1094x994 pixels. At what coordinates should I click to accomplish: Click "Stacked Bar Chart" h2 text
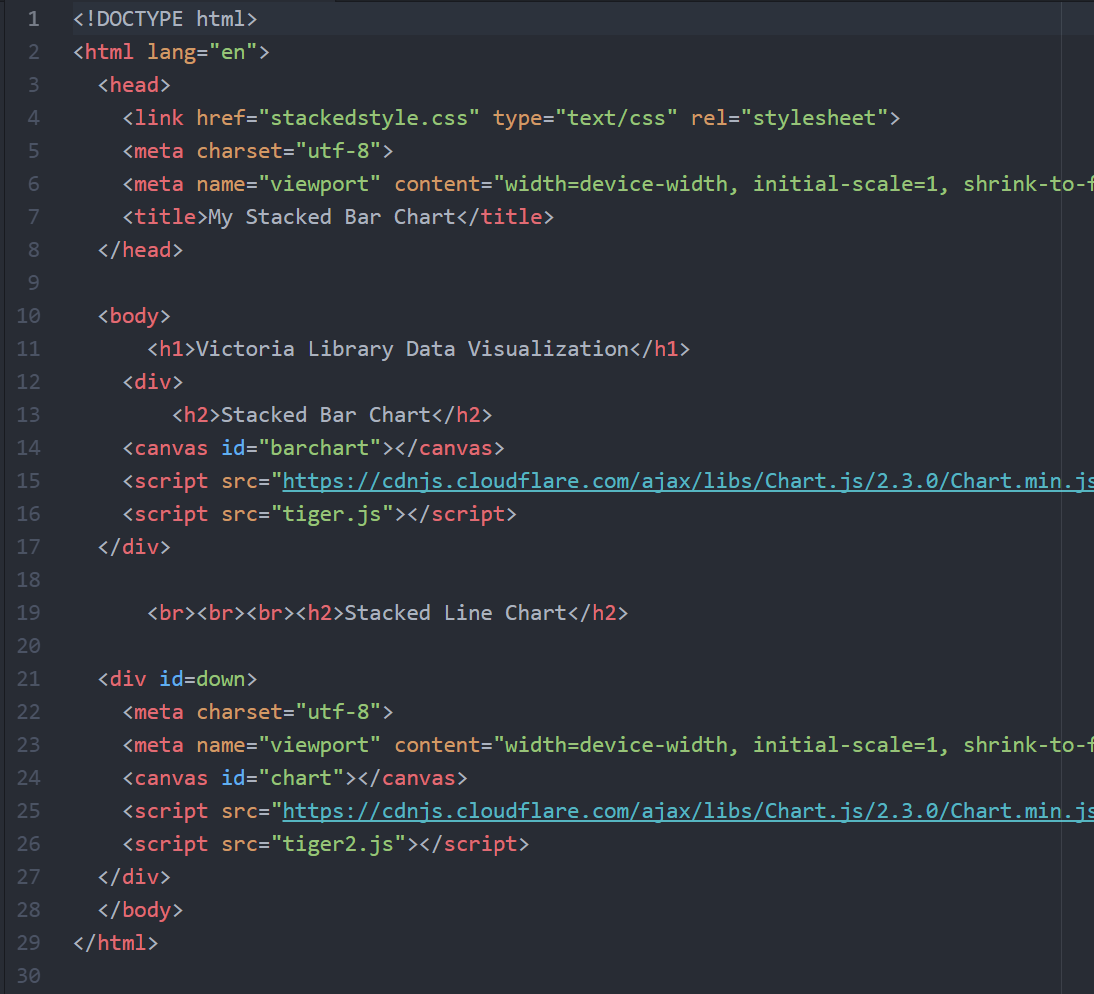tap(326, 415)
